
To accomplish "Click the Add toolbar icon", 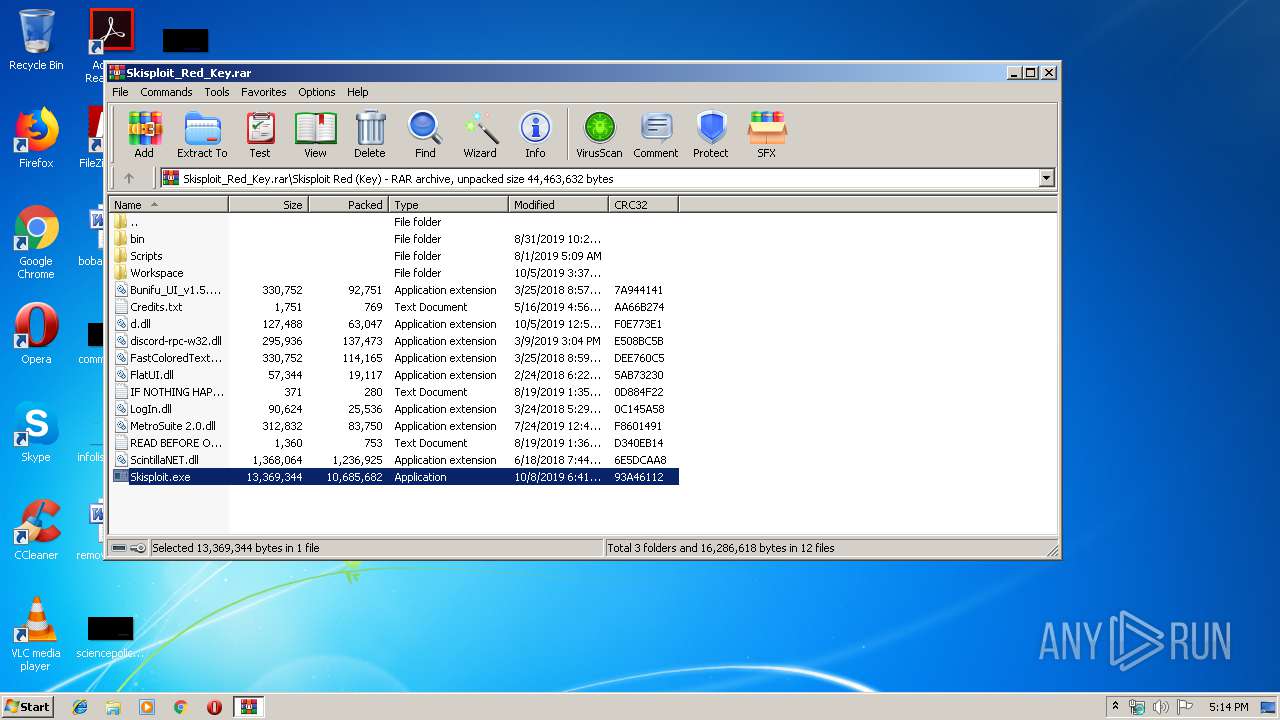I will point(144,134).
